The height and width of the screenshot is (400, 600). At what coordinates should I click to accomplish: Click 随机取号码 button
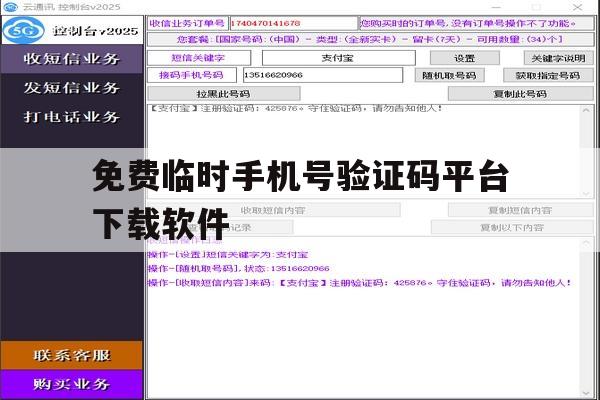coord(450,75)
